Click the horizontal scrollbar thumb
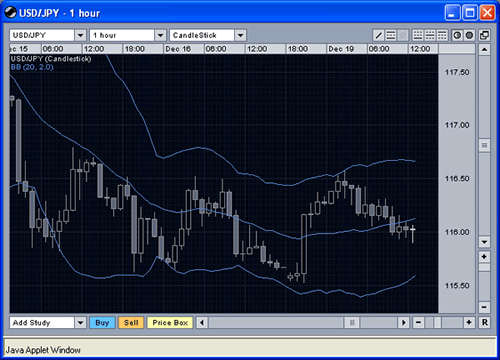The width and height of the screenshot is (500, 360). tap(352, 323)
